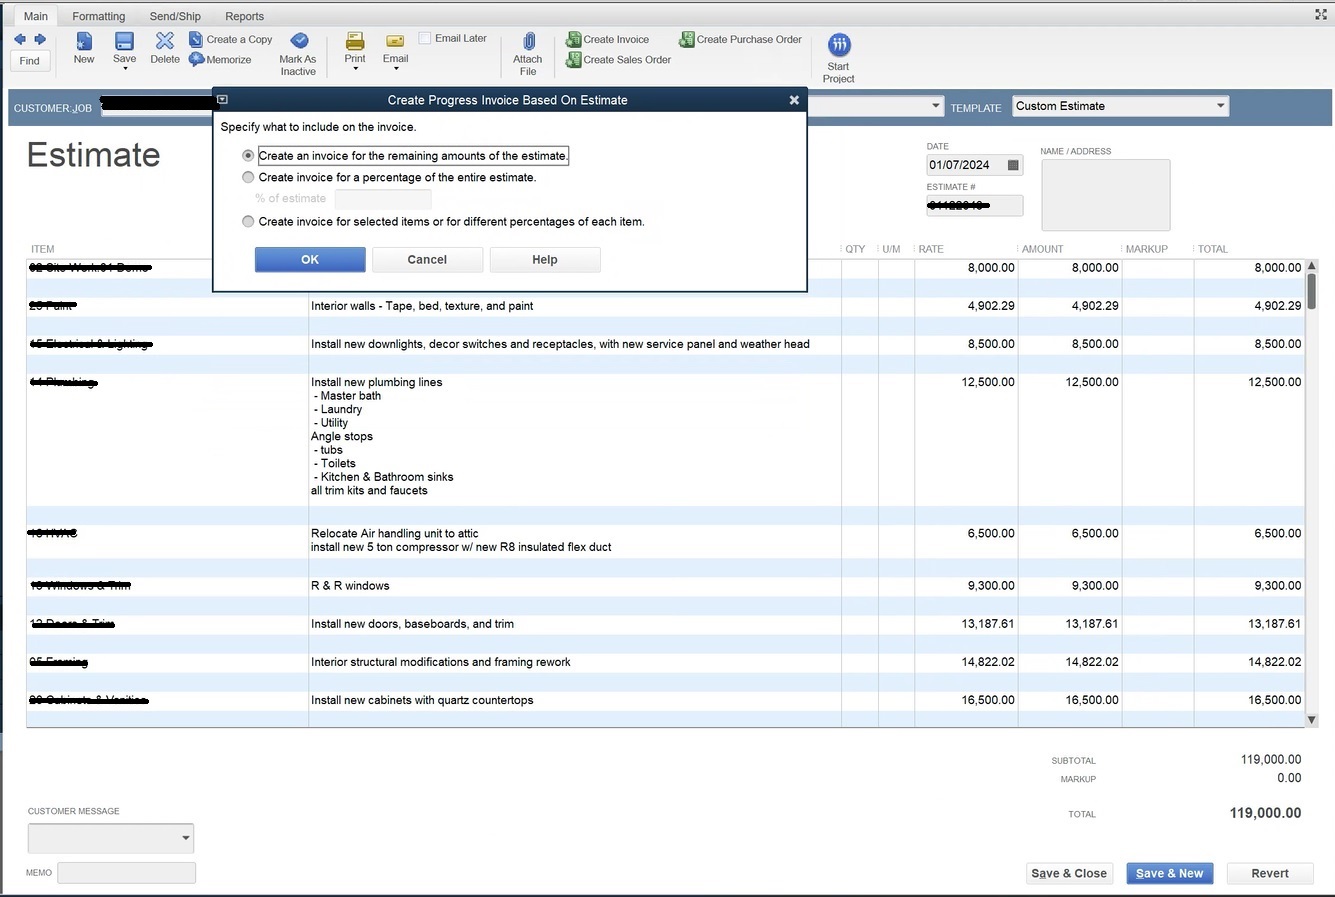The width and height of the screenshot is (1335, 897).
Task: Click the Create Purchase Order icon
Action: pyautogui.click(x=687, y=40)
